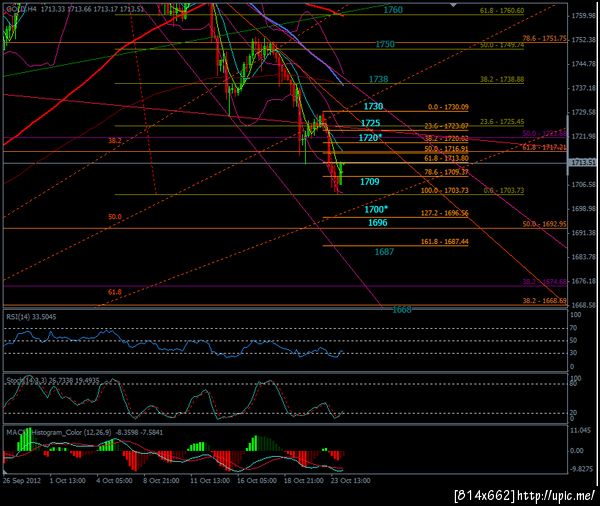
Task: Click the '61.8 - 1713.80' Fibonacci label
Action: pos(447,158)
